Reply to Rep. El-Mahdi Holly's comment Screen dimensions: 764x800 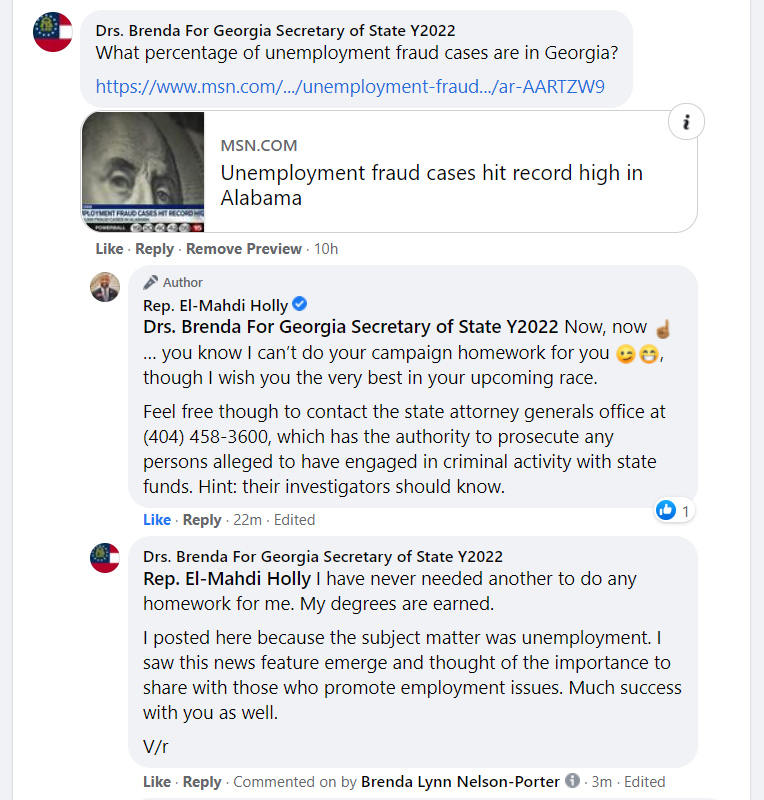point(202,520)
